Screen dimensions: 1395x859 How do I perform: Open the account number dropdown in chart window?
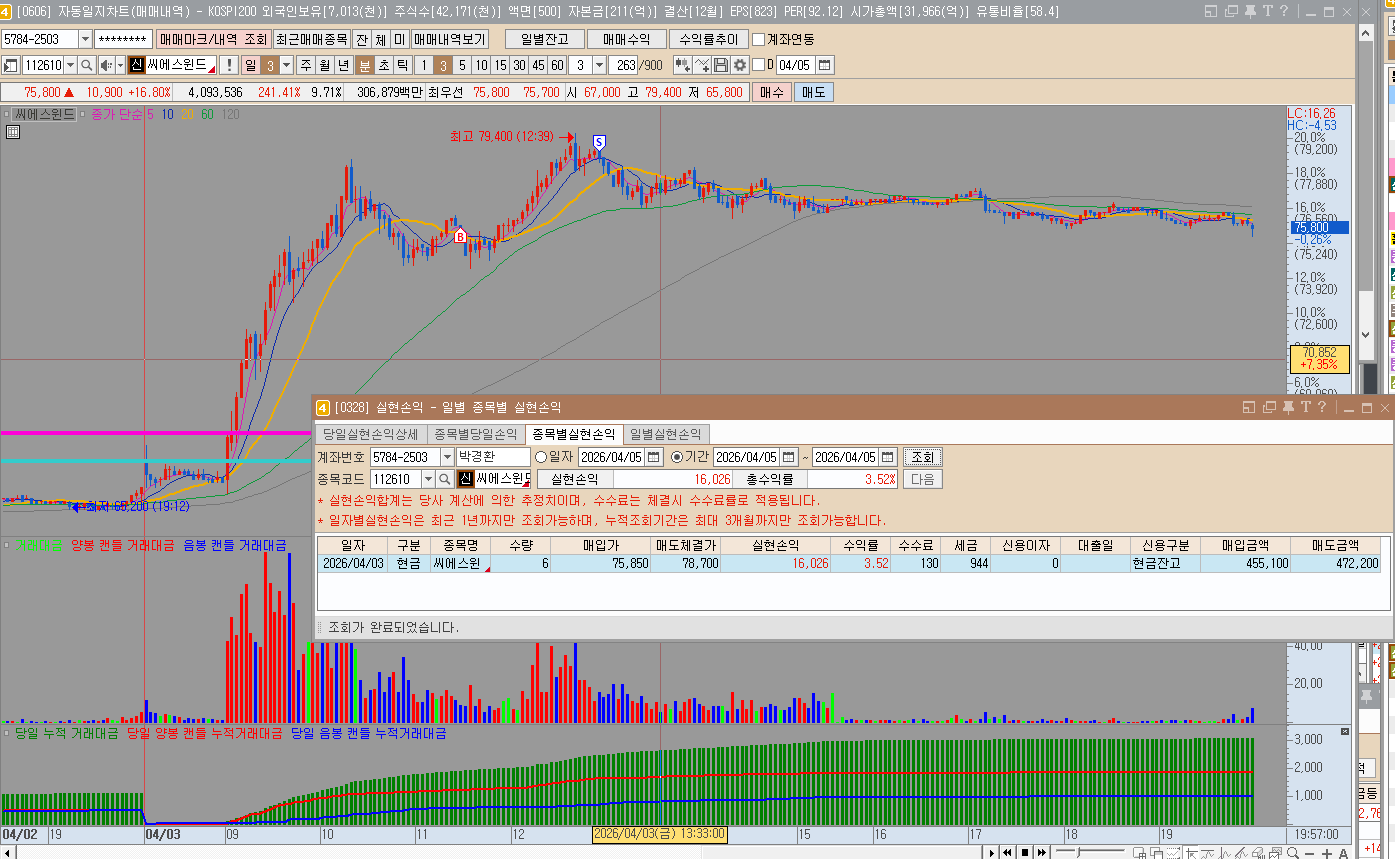85,40
